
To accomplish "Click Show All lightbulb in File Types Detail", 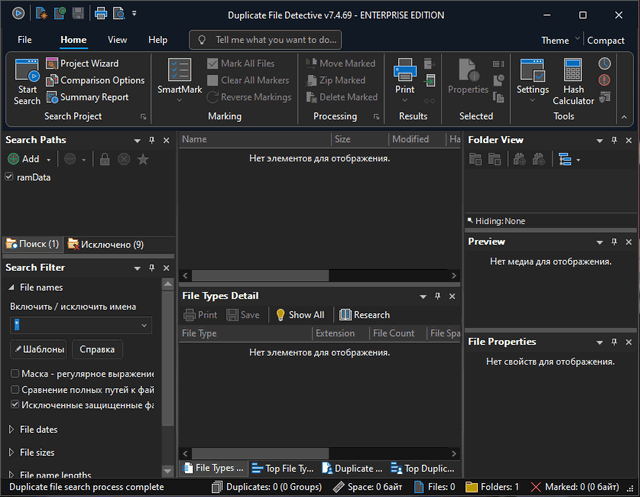I will 300,315.
